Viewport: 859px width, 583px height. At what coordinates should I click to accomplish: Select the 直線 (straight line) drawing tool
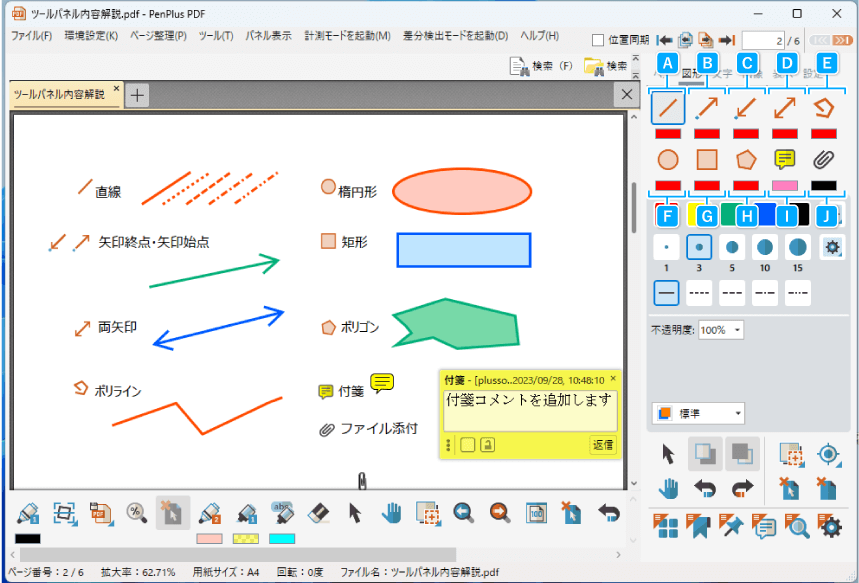[x=667, y=108]
